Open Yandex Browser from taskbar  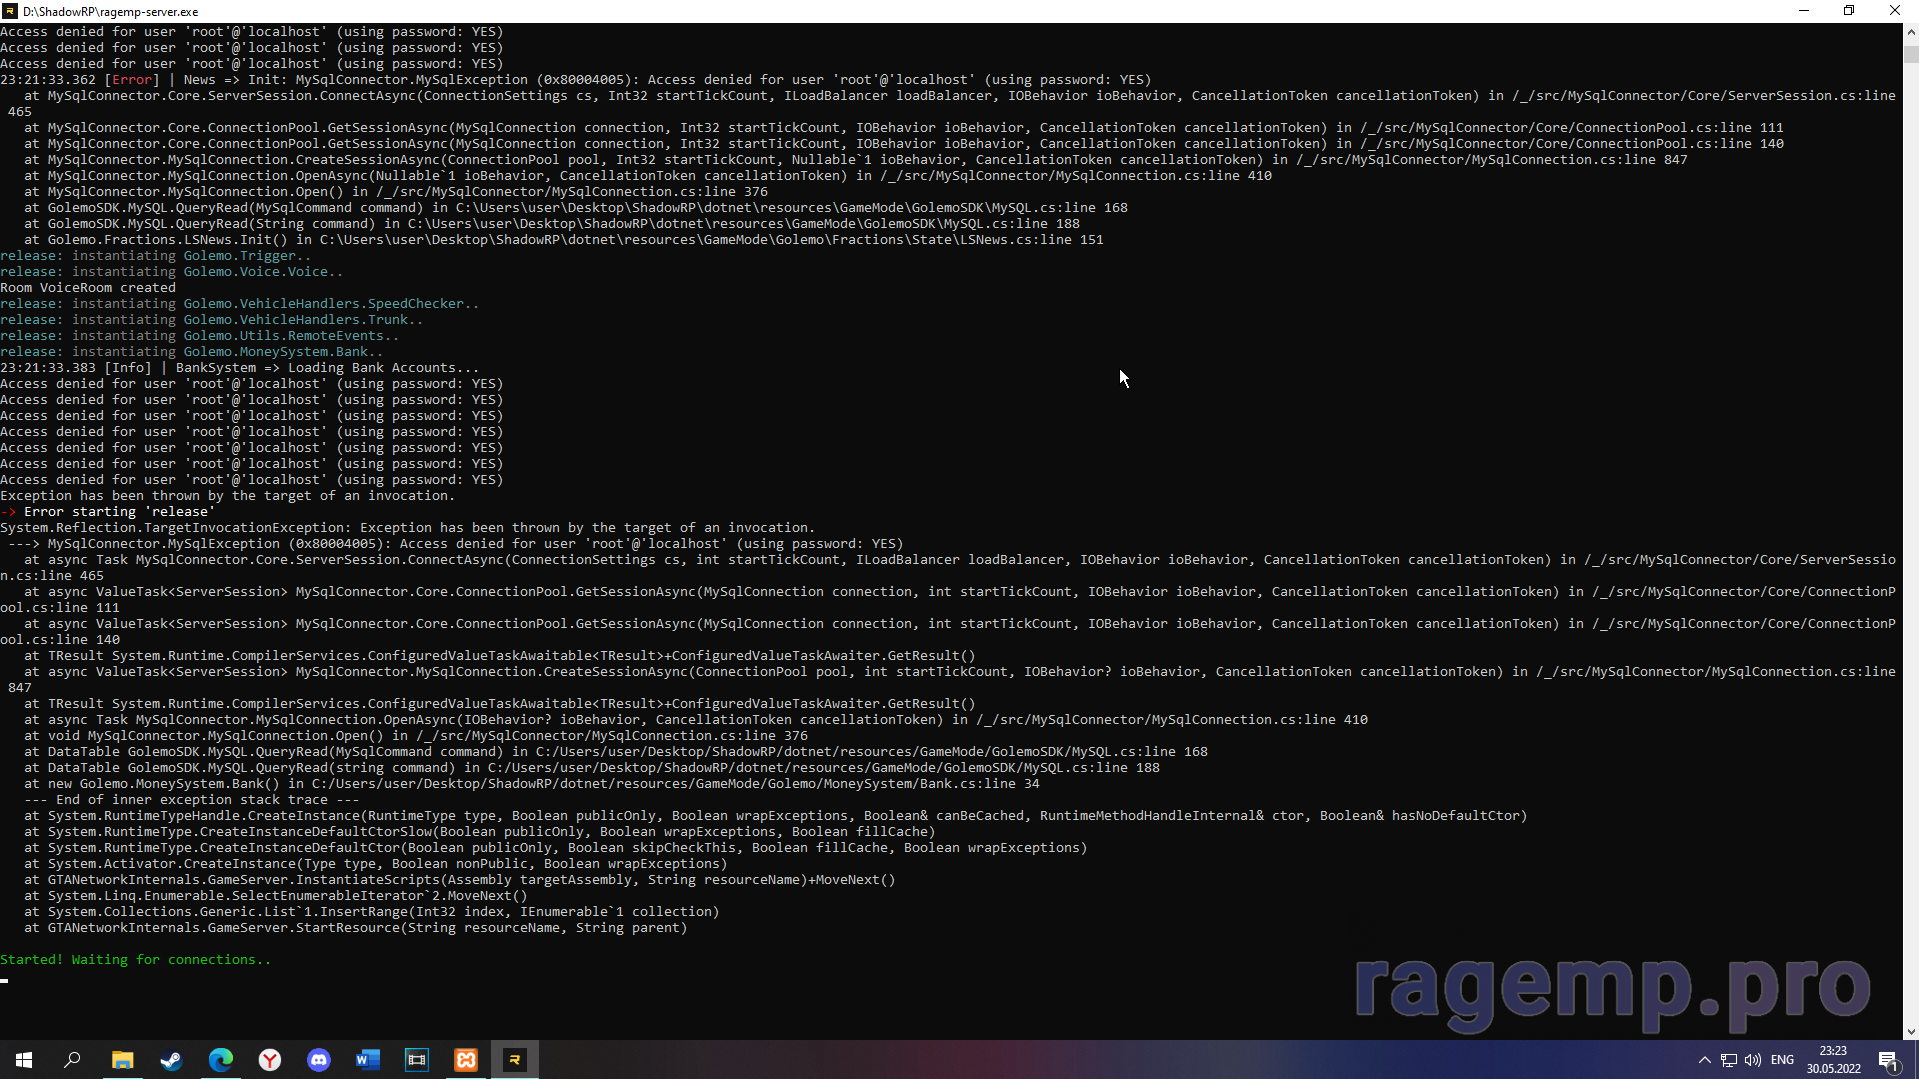(x=269, y=1060)
